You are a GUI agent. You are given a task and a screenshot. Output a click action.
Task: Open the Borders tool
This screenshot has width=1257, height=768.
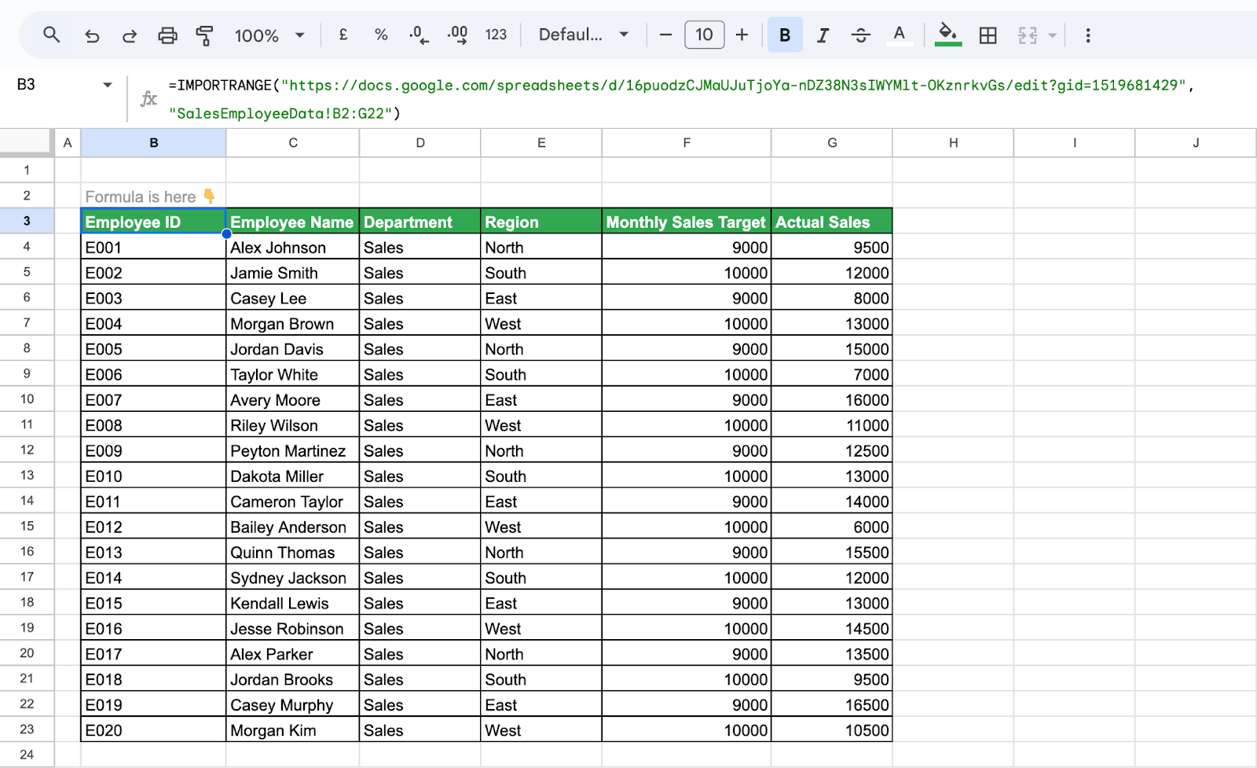(988, 35)
